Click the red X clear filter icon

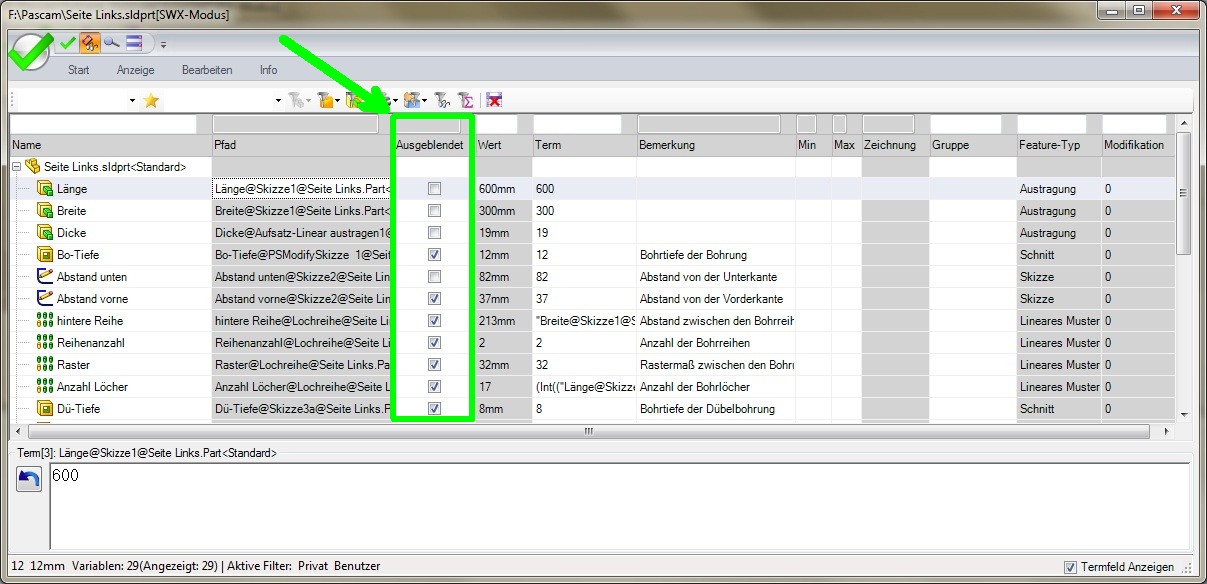click(494, 101)
